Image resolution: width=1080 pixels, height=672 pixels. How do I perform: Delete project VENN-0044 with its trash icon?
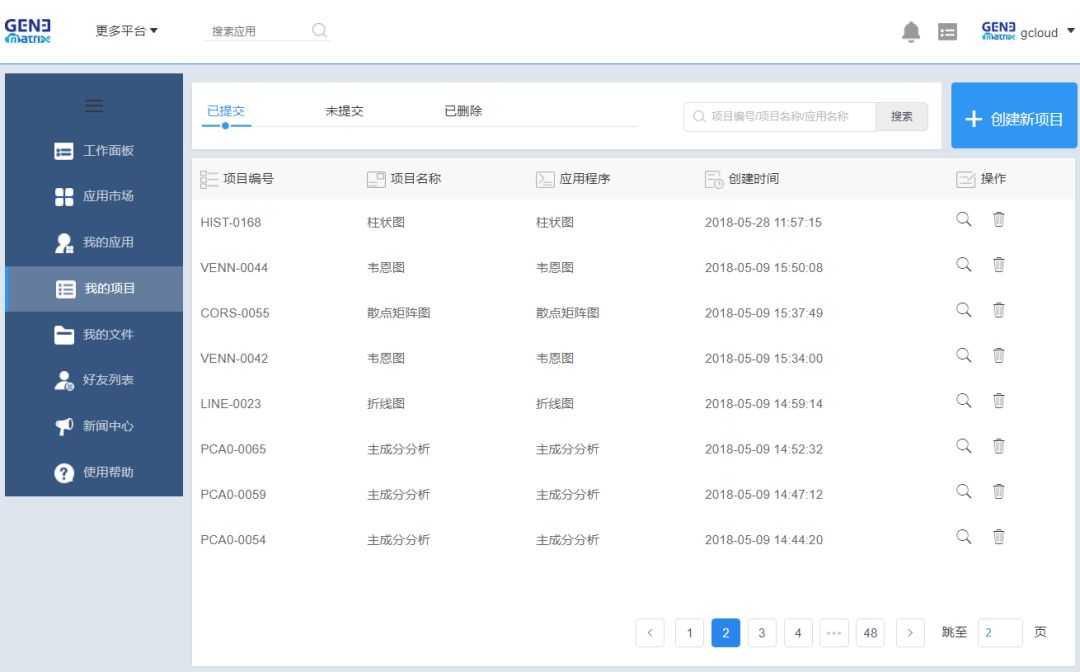tap(998, 265)
